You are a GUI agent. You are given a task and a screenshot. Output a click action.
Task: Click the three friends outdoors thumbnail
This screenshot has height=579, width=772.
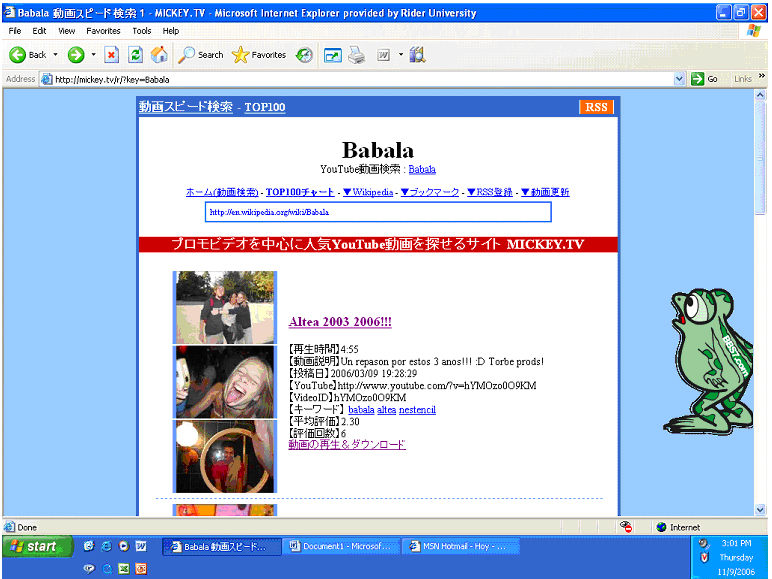225,307
